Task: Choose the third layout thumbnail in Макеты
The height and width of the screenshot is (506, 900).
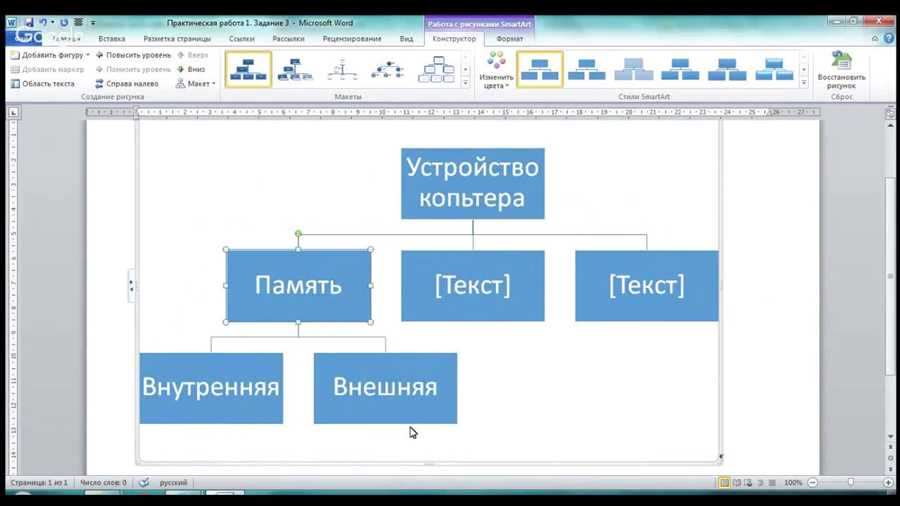Action: [x=342, y=69]
